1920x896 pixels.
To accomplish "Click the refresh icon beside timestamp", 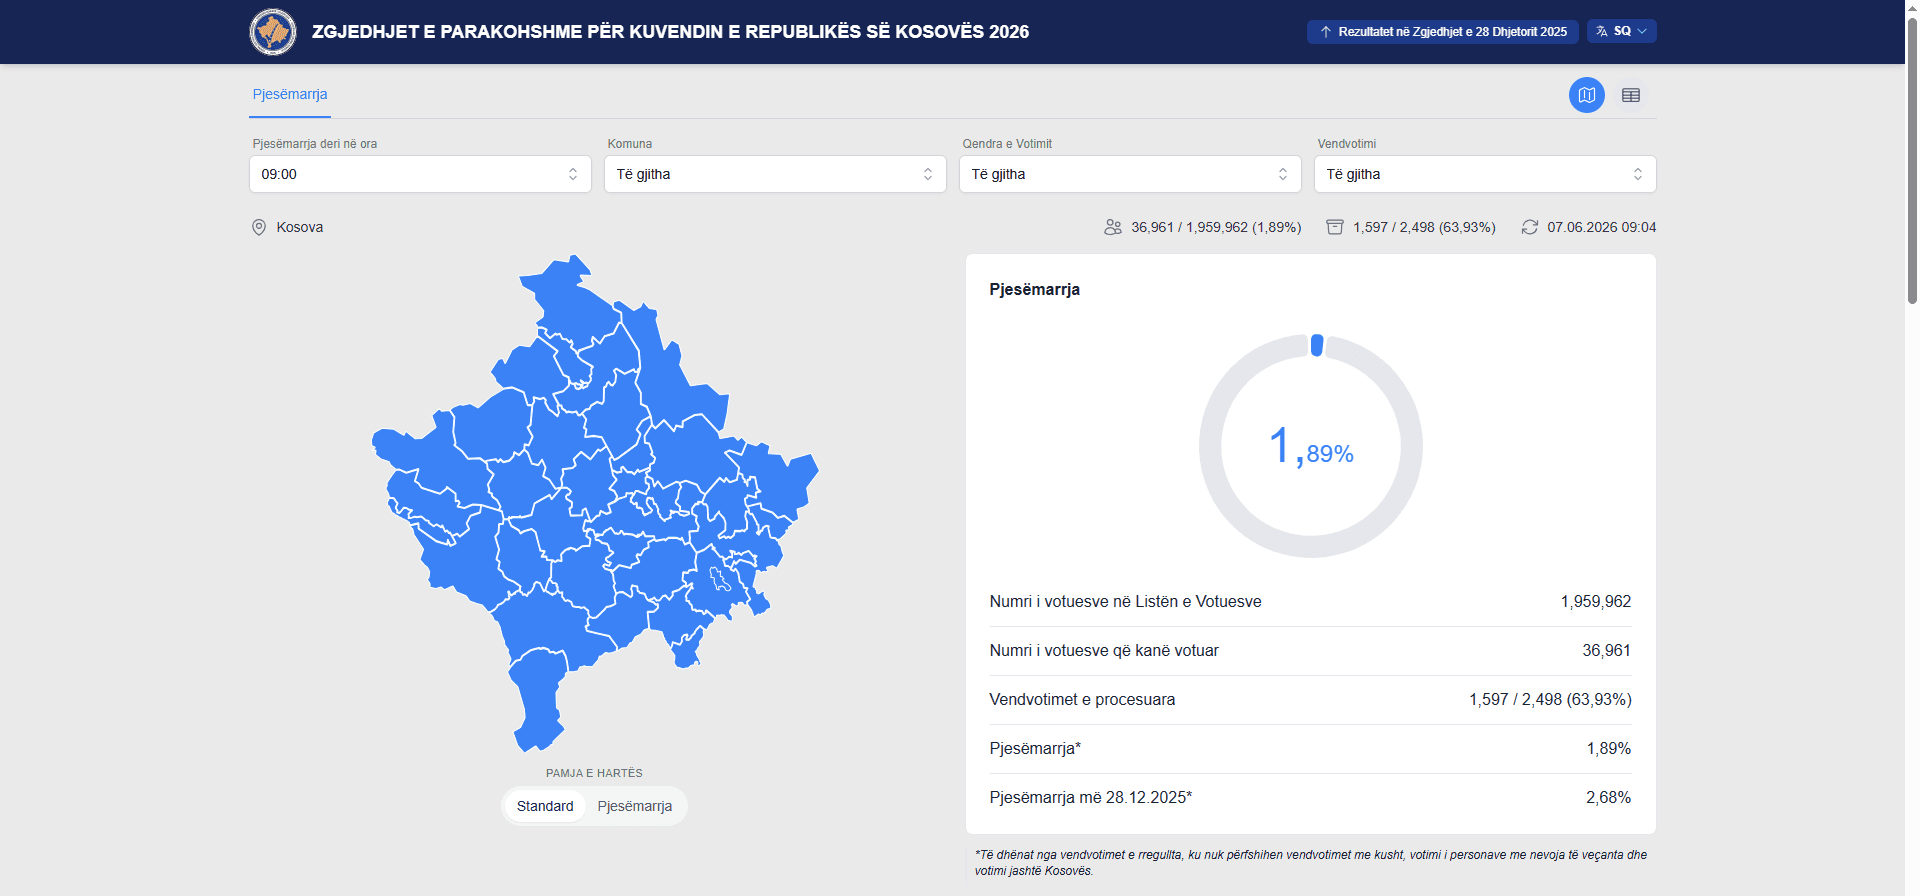I will pyautogui.click(x=1530, y=227).
